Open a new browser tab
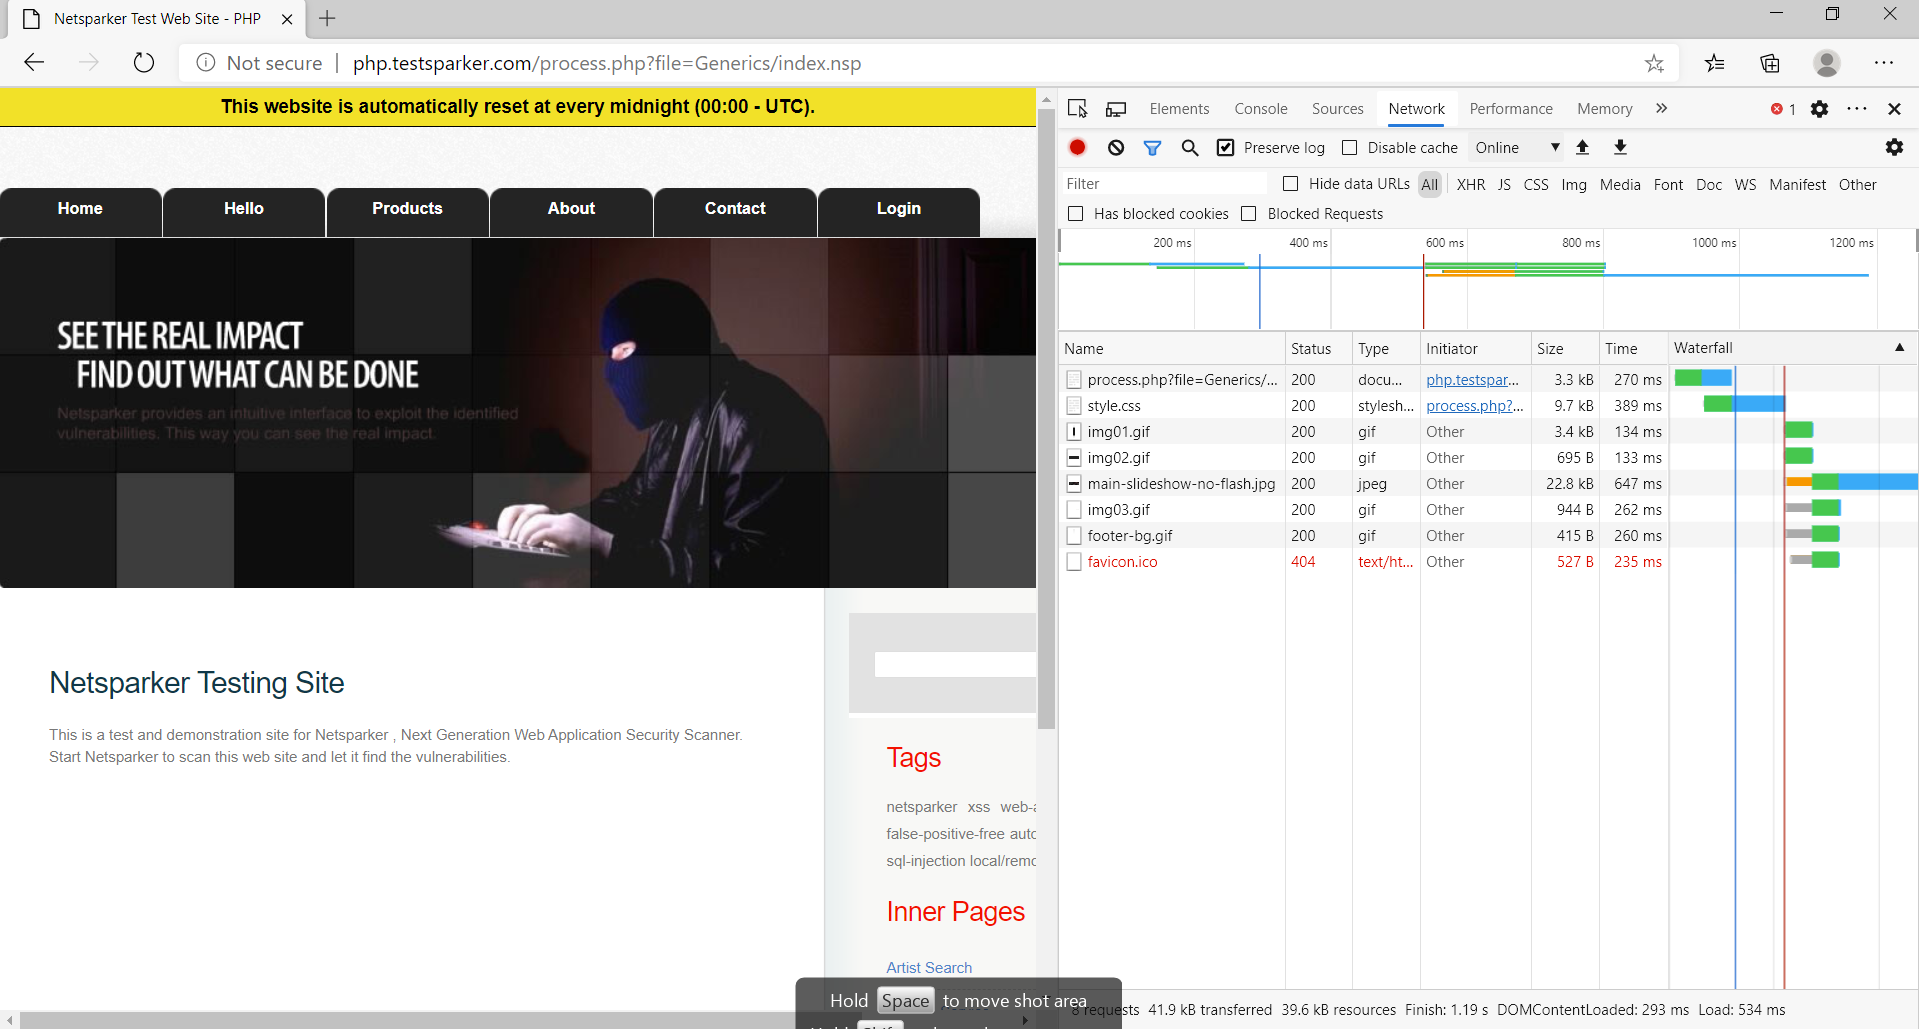Viewport: 1919px width, 1029px height. tap(327, 18)
